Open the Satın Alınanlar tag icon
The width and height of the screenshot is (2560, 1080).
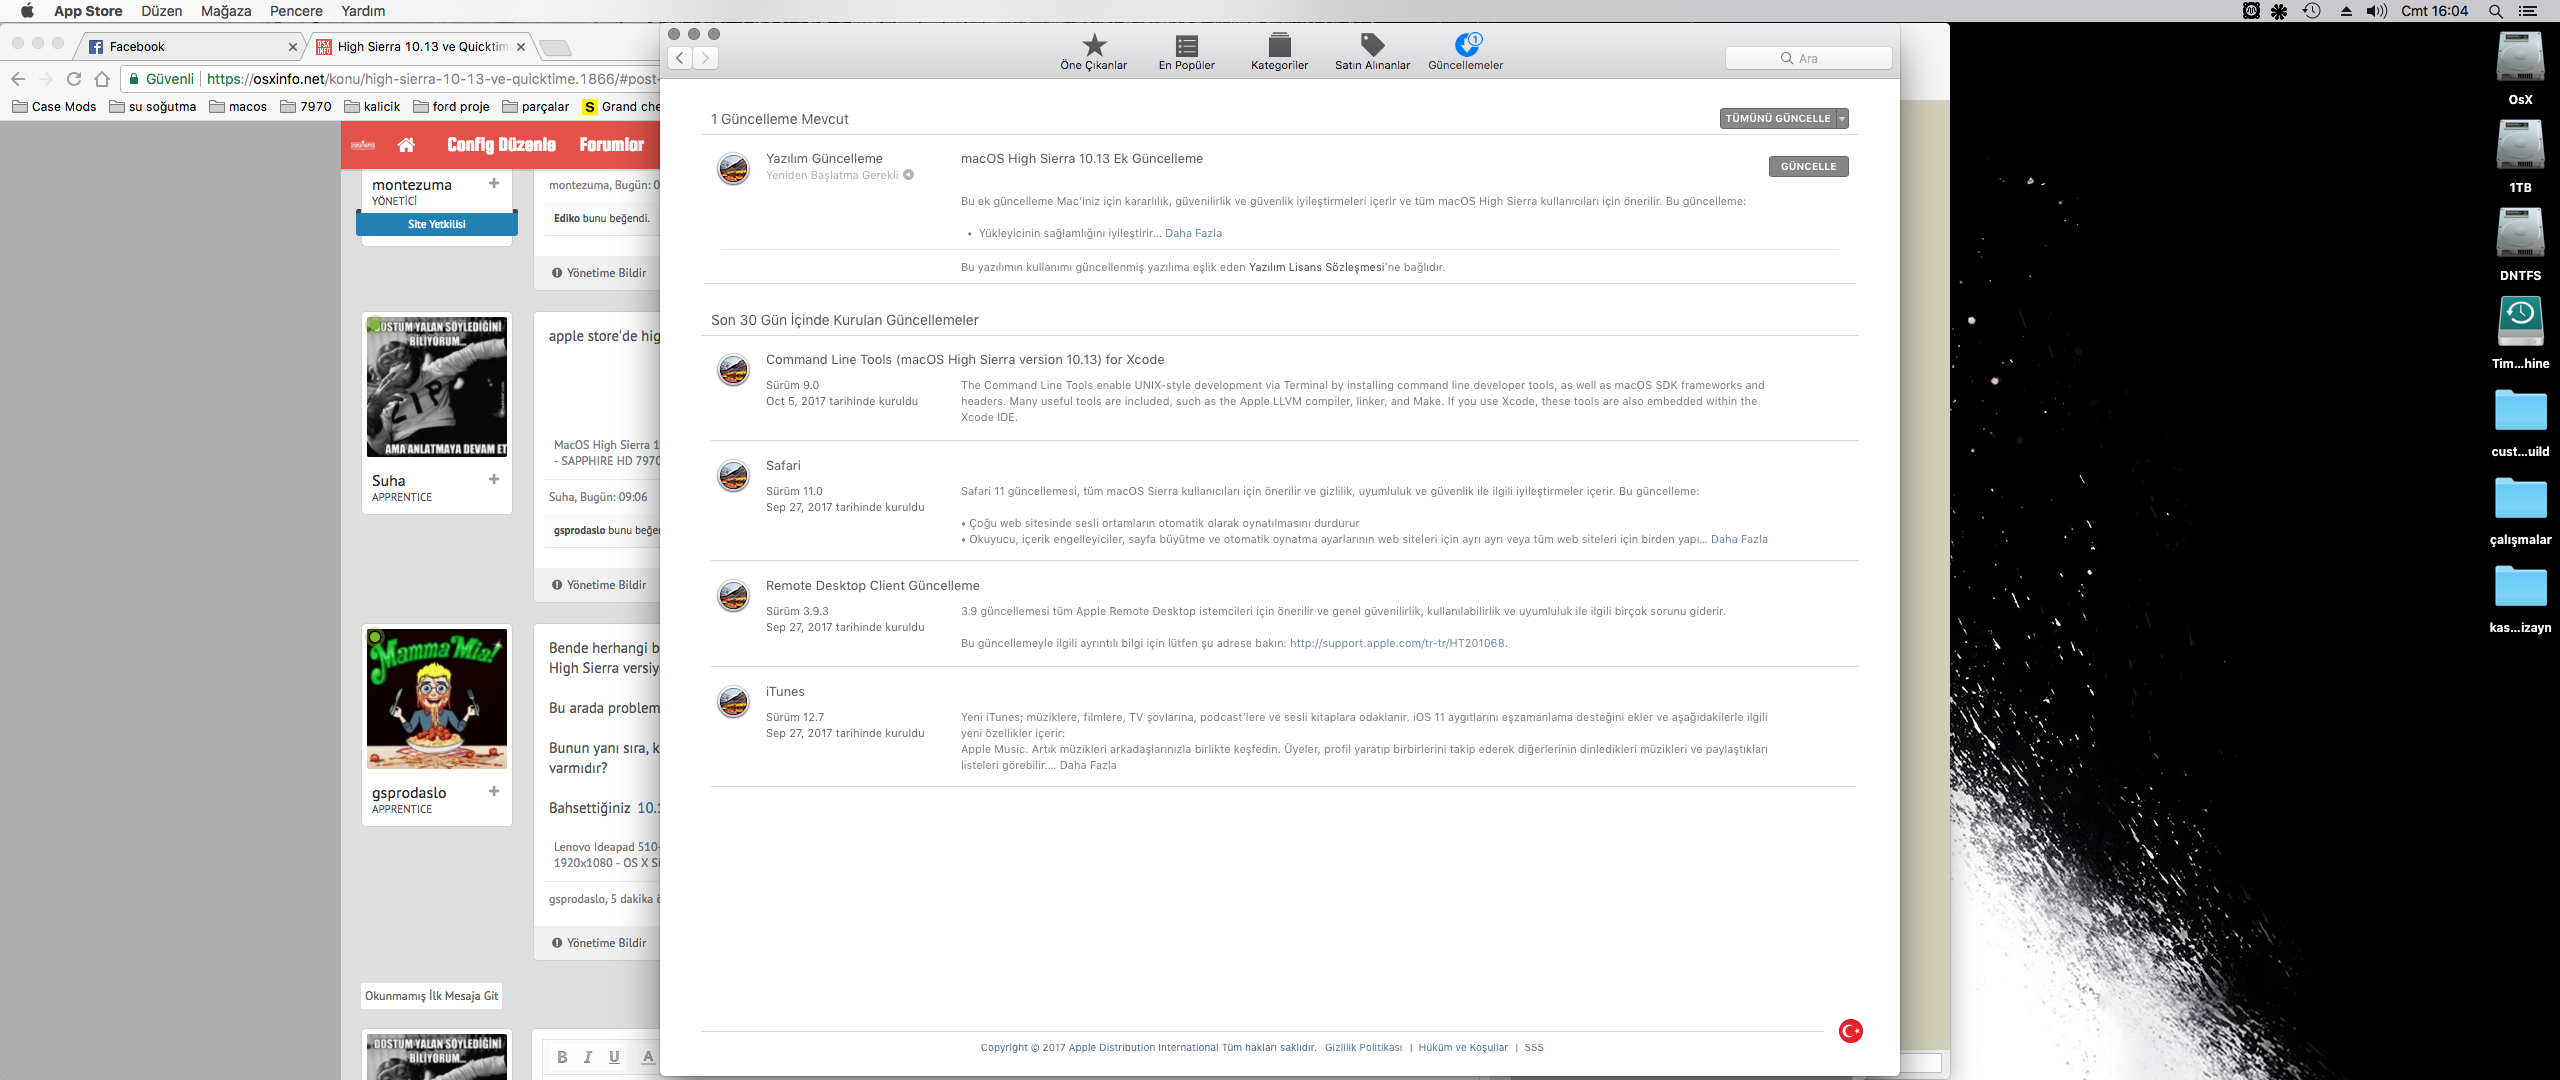(1372, 45)
